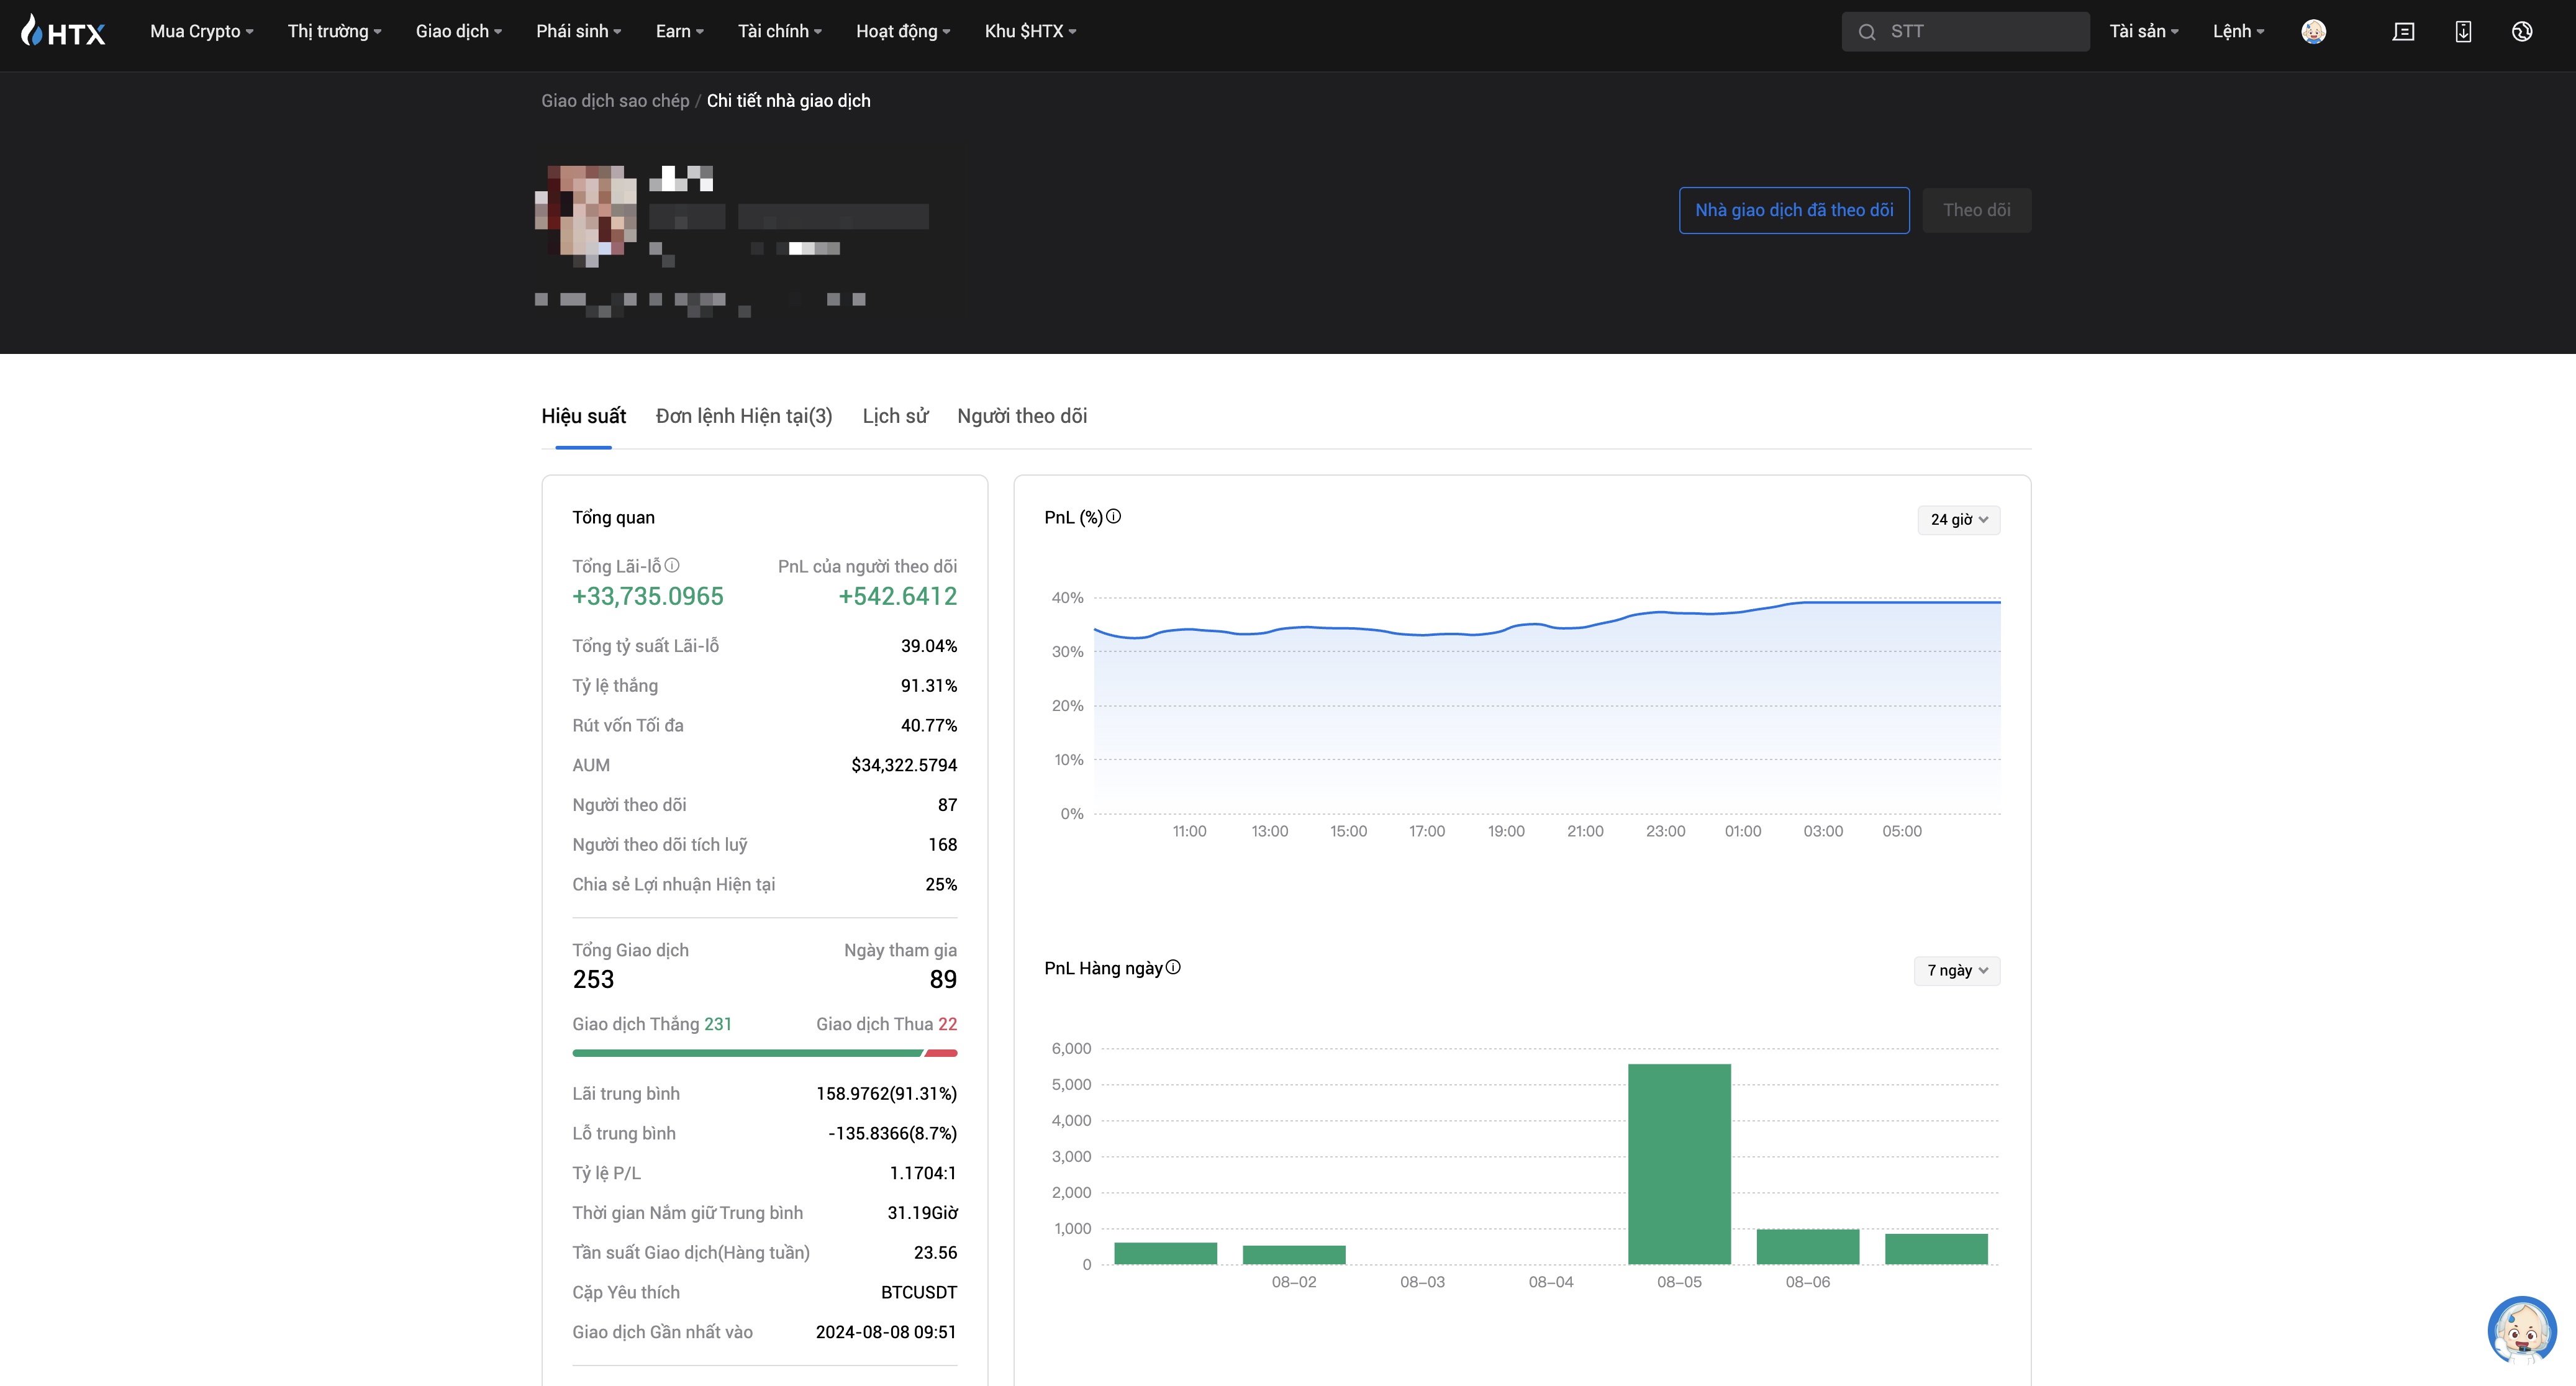
Task: Open the Mua Crypto menu dropdown
Action: pos(201,31)
